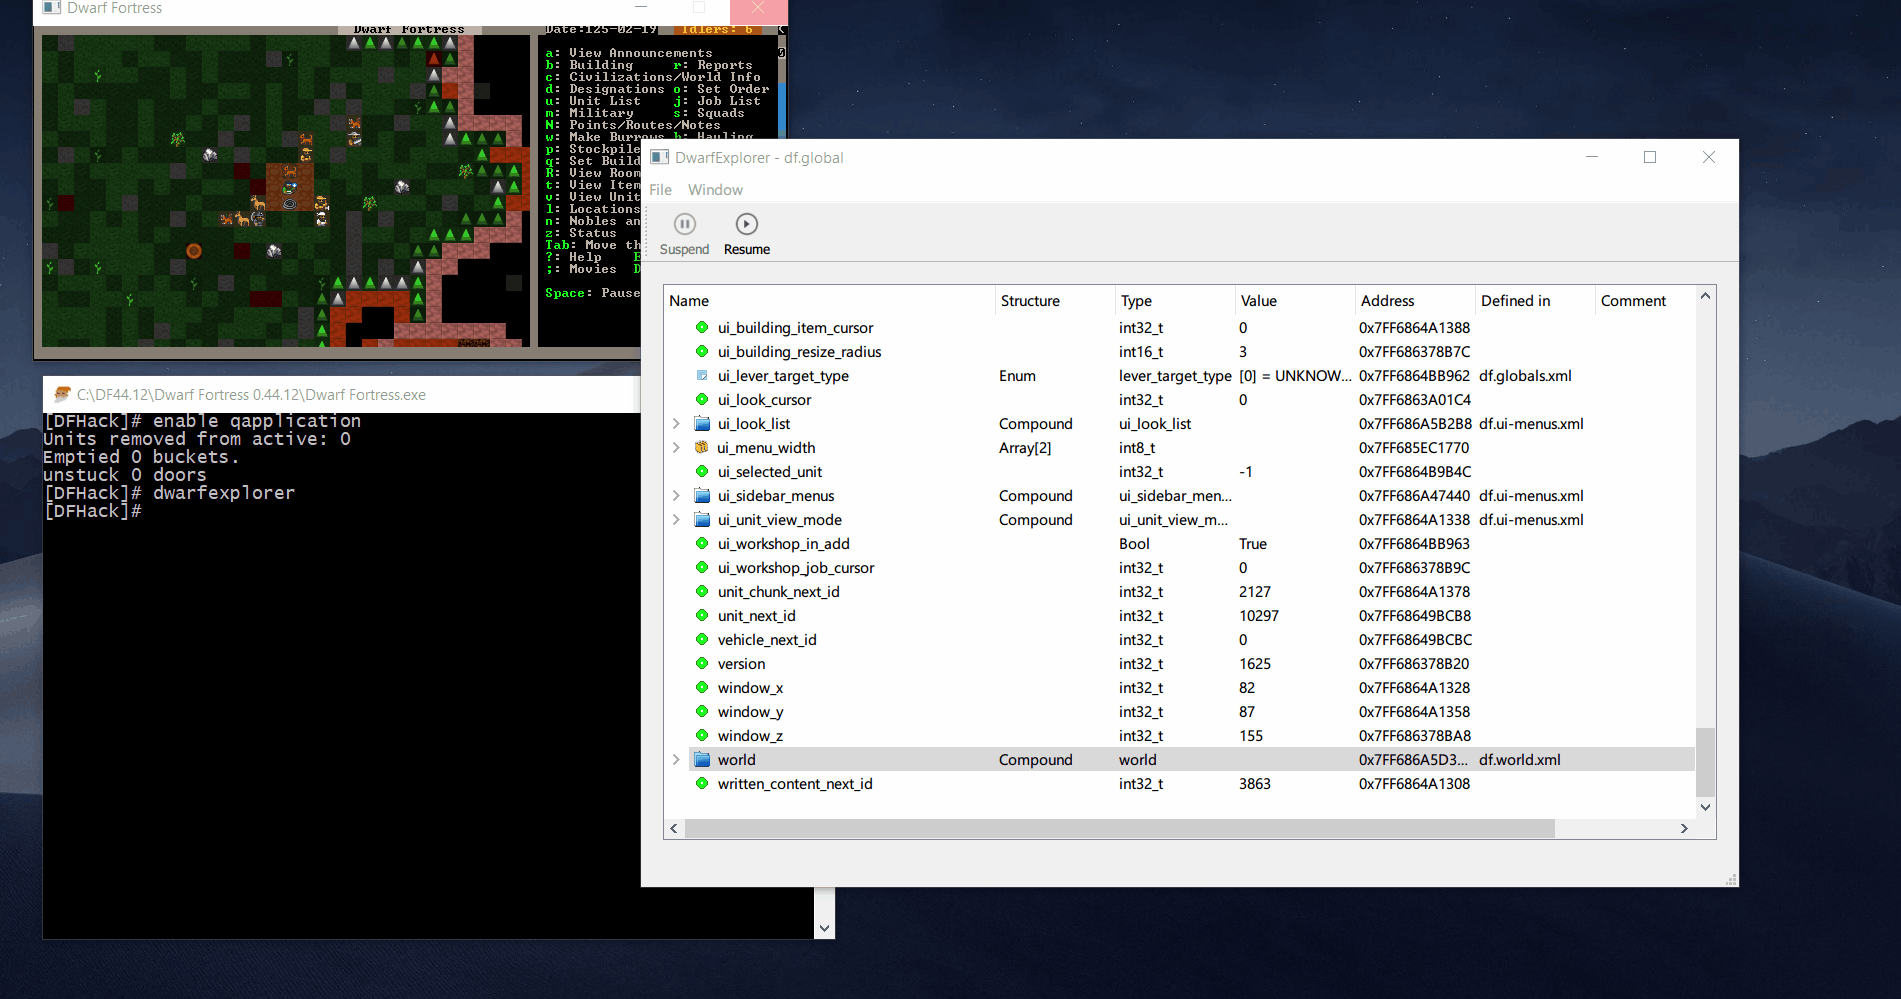1901x999 pixels.
Task: Click the DwarfExplorer window title icon
Action: 660,157
